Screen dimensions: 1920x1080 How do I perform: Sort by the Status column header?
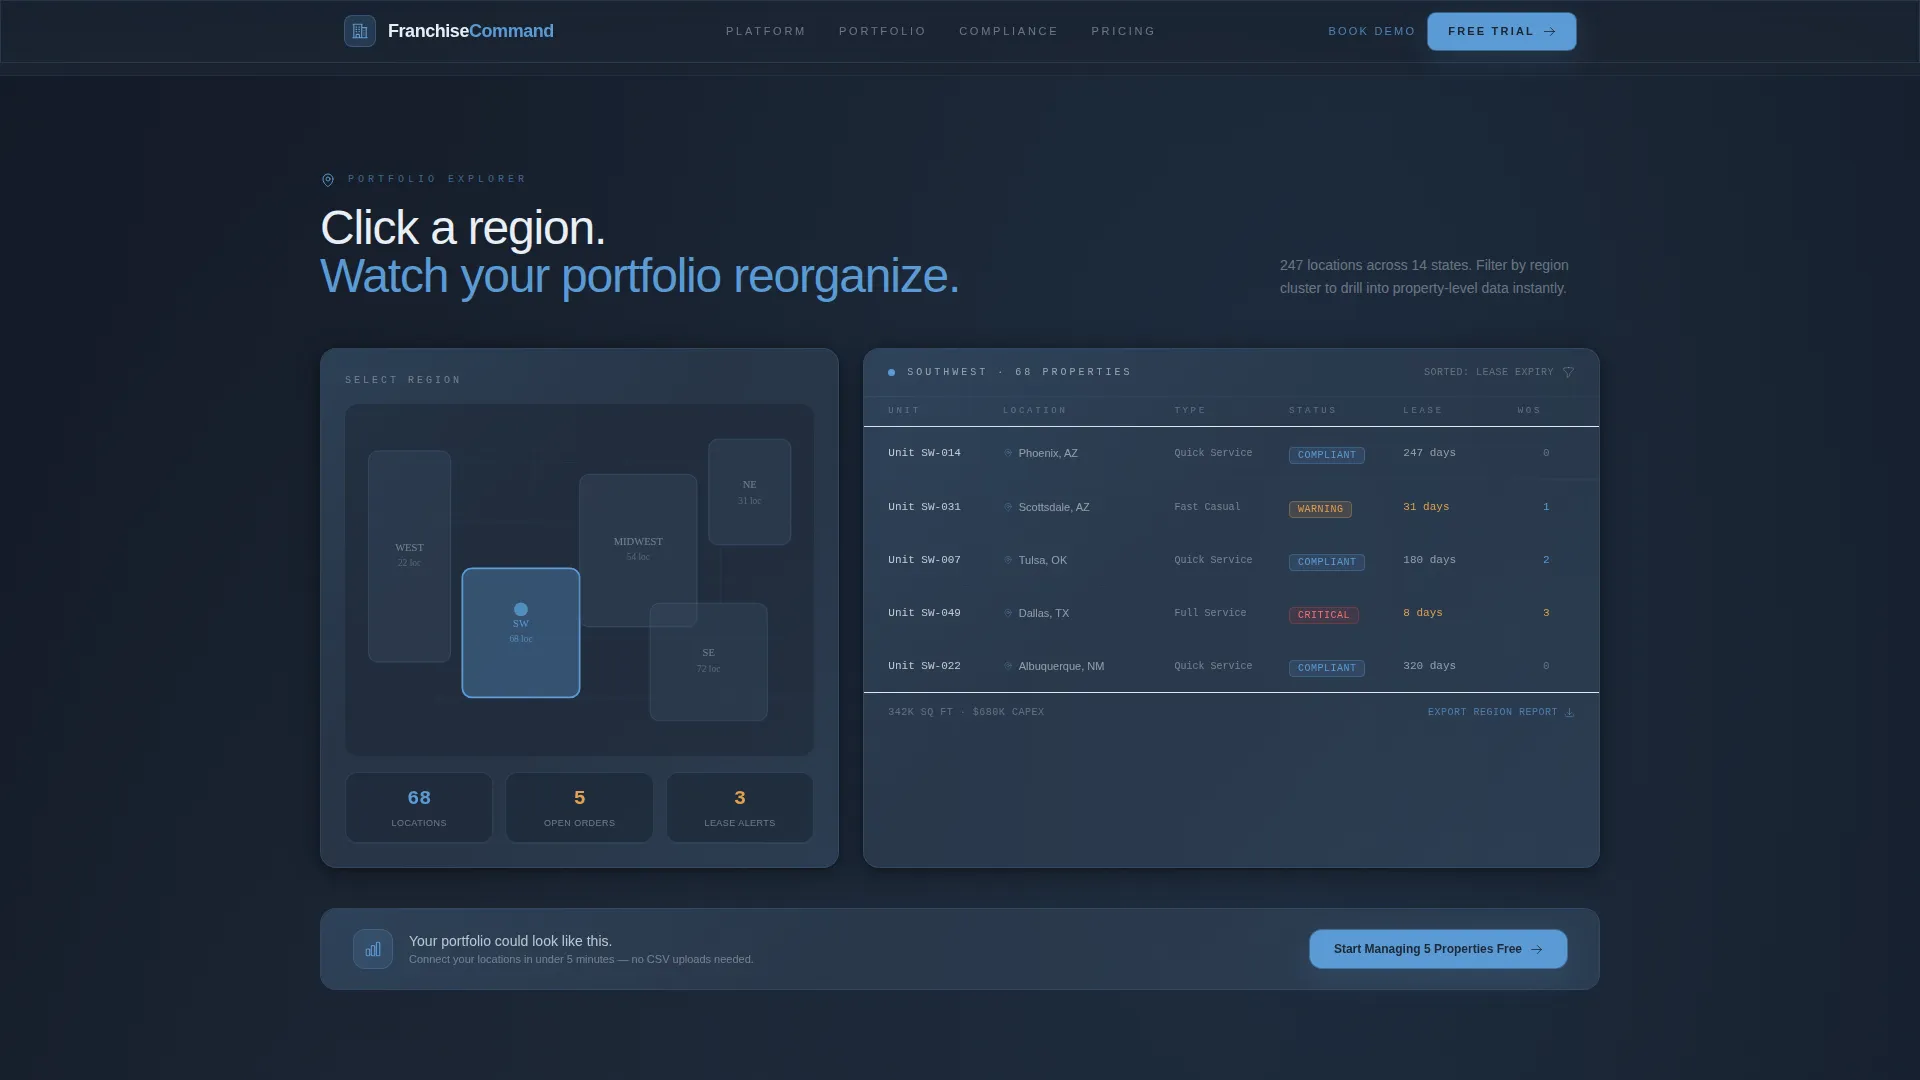click(x=1313, y=410)
